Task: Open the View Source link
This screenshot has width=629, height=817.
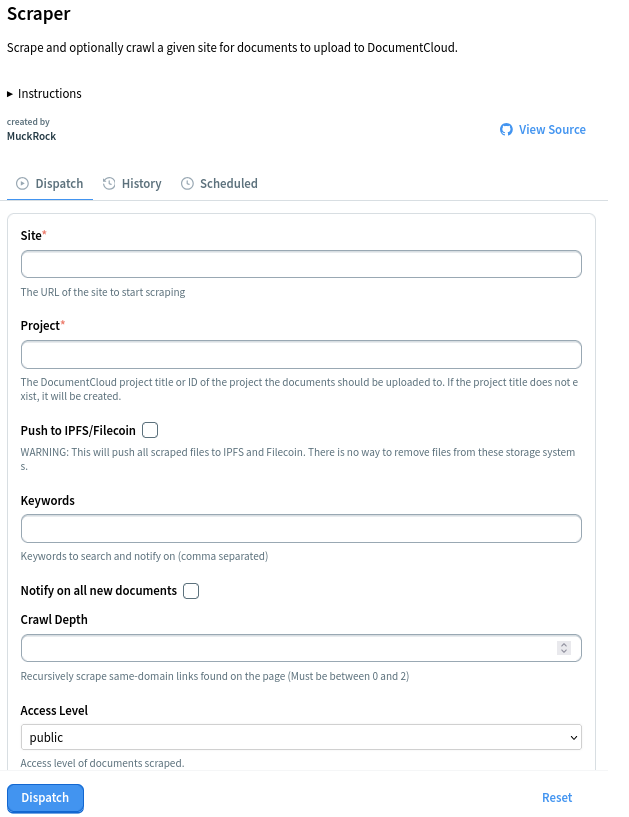Action: click(x=552, y=130)
